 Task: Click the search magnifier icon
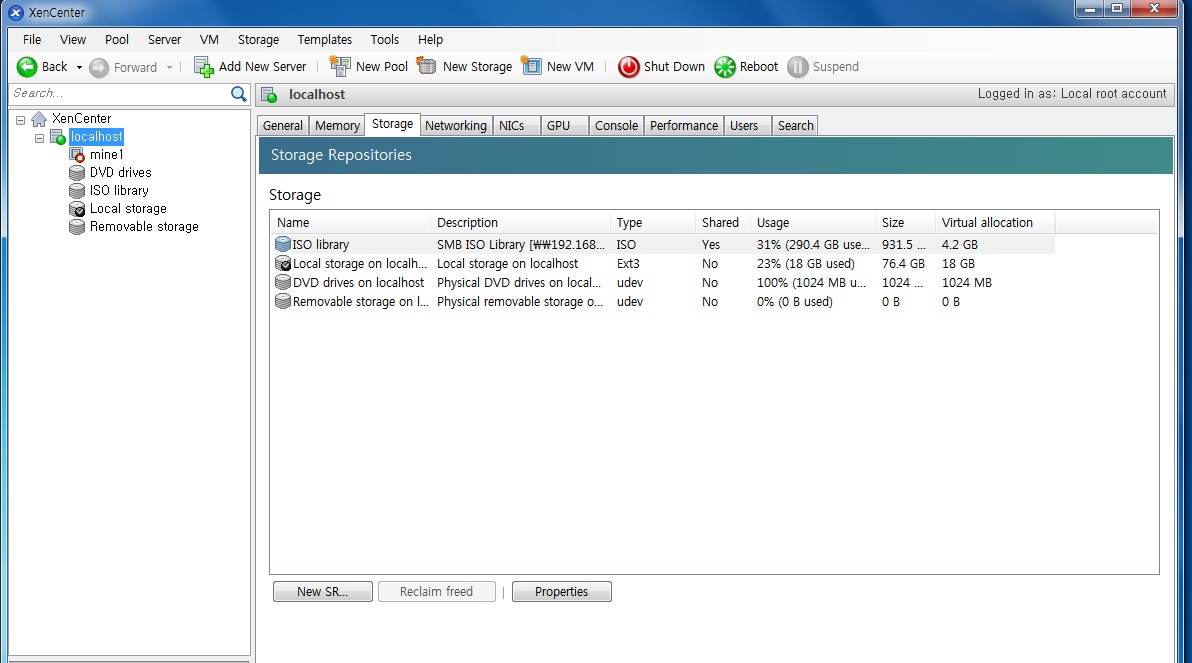coord(239,94)
